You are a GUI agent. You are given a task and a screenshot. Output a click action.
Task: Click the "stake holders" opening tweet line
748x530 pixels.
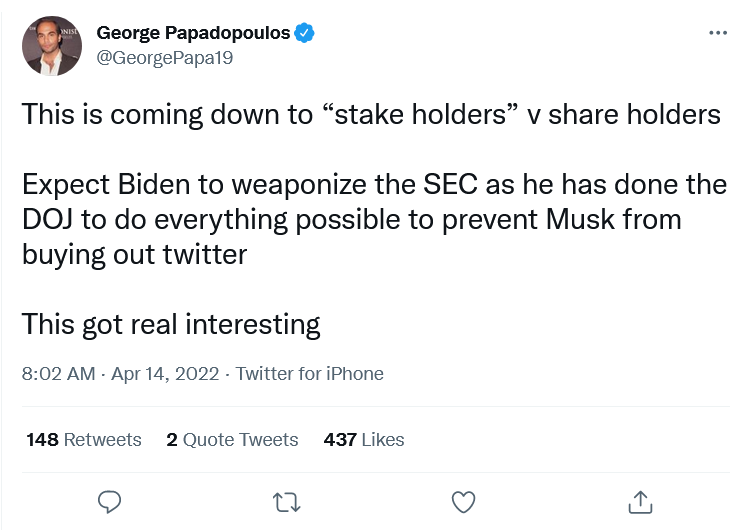tap(371, 114)
